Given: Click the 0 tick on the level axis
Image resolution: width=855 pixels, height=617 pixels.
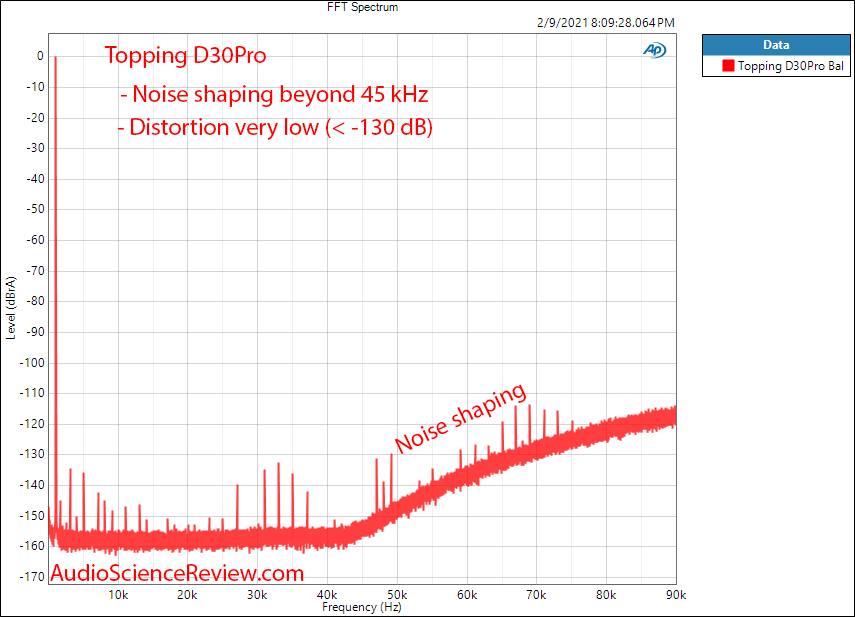Looking at the screenshot, I should tap(40, 56).
